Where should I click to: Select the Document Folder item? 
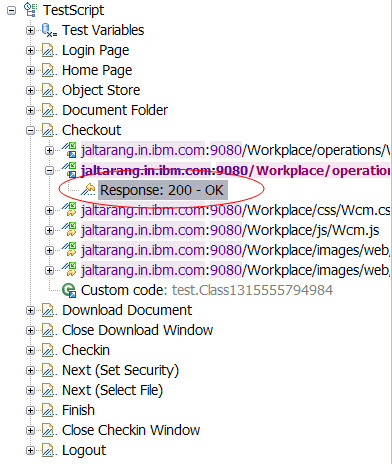[x=115, y=110]
